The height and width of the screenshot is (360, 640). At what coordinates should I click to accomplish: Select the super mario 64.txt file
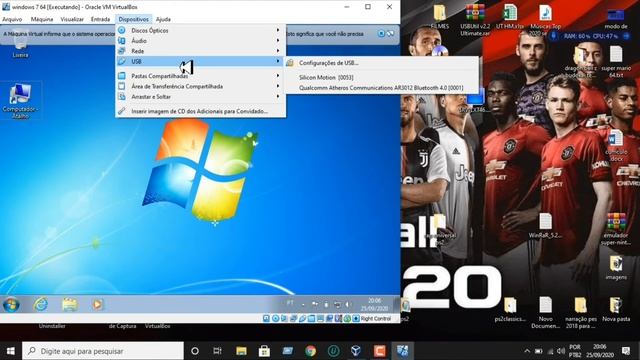(616, 62)
